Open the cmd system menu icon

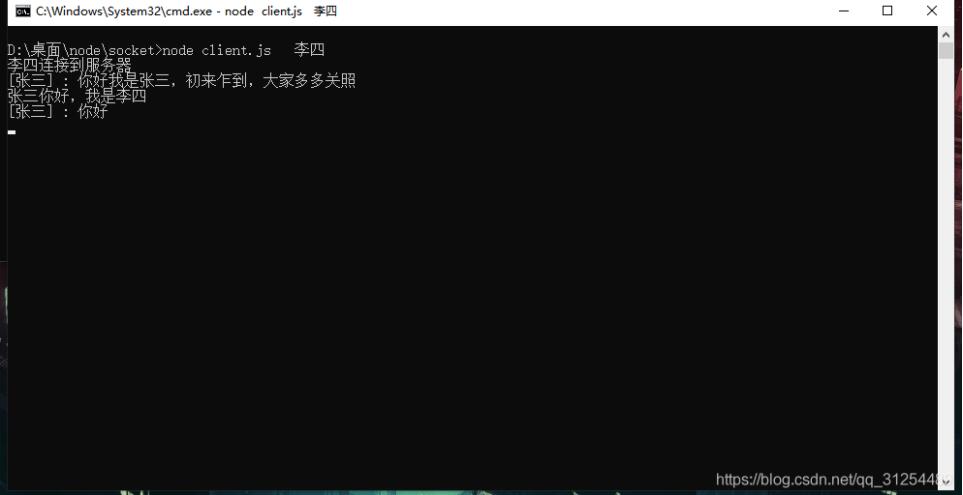pos(23,11)
